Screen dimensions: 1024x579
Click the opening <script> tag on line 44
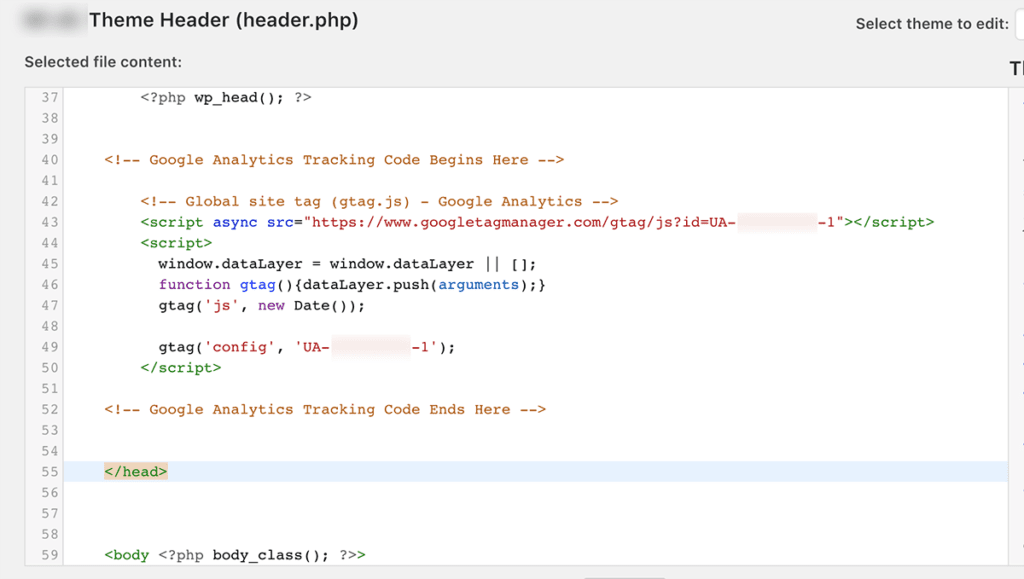[176, 242]
